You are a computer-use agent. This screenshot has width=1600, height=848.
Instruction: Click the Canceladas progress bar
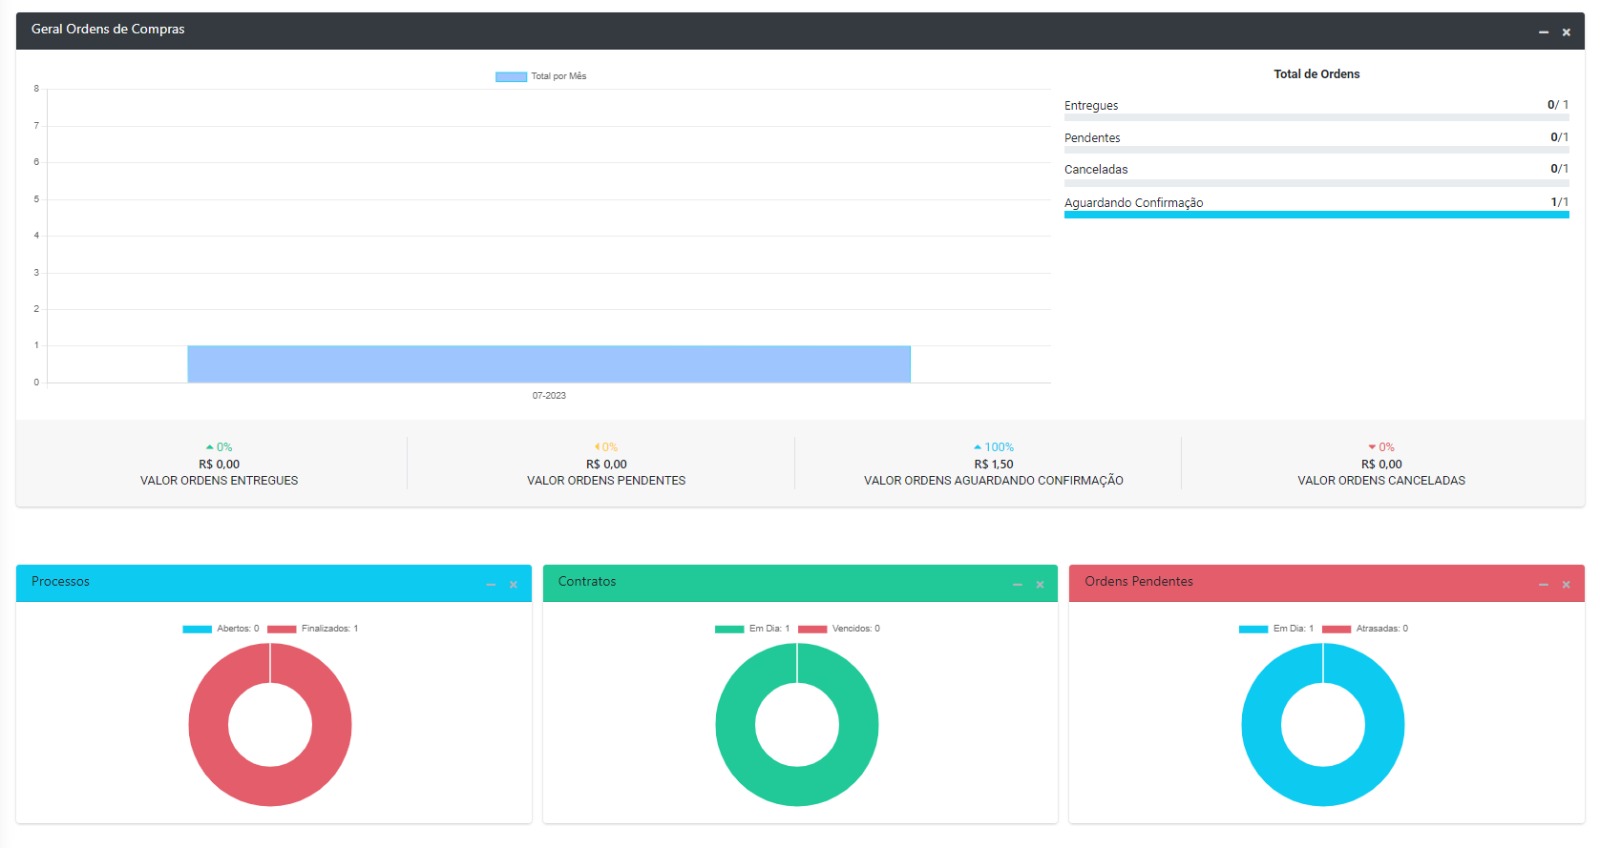pos(1316,183)
